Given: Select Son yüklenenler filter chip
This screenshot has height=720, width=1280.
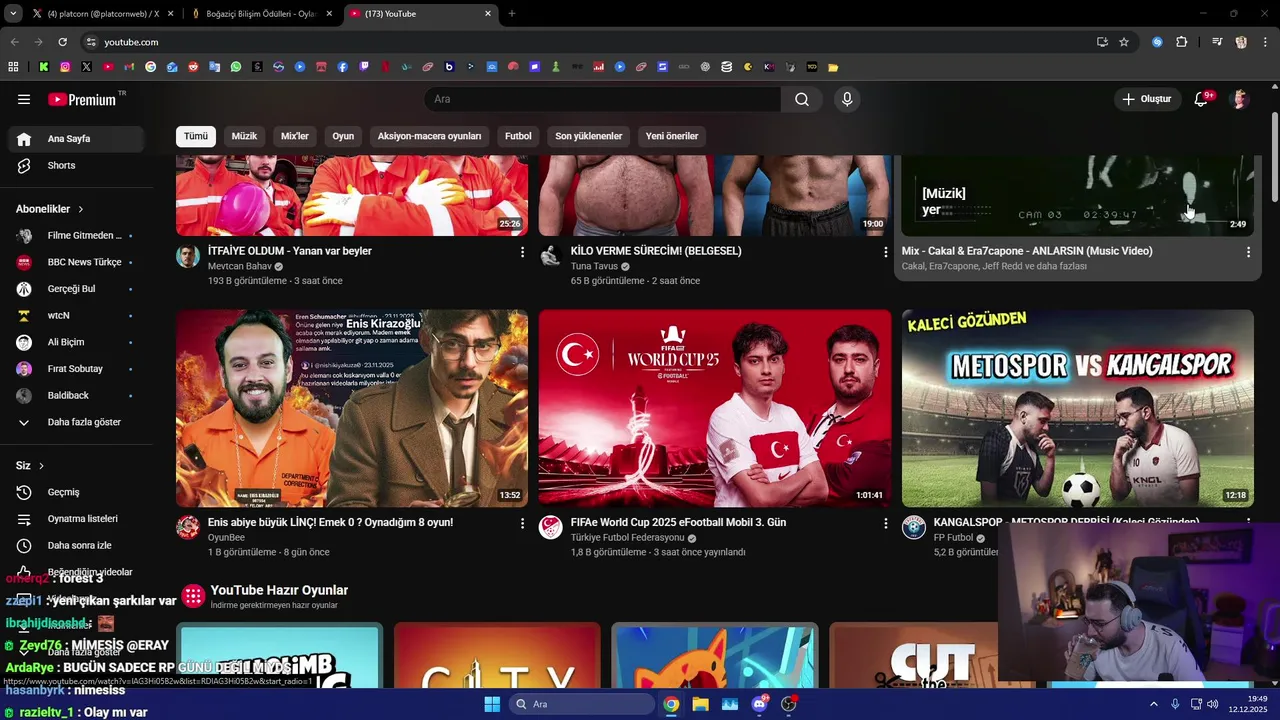Looking at the screenshot, I should 589,136.
